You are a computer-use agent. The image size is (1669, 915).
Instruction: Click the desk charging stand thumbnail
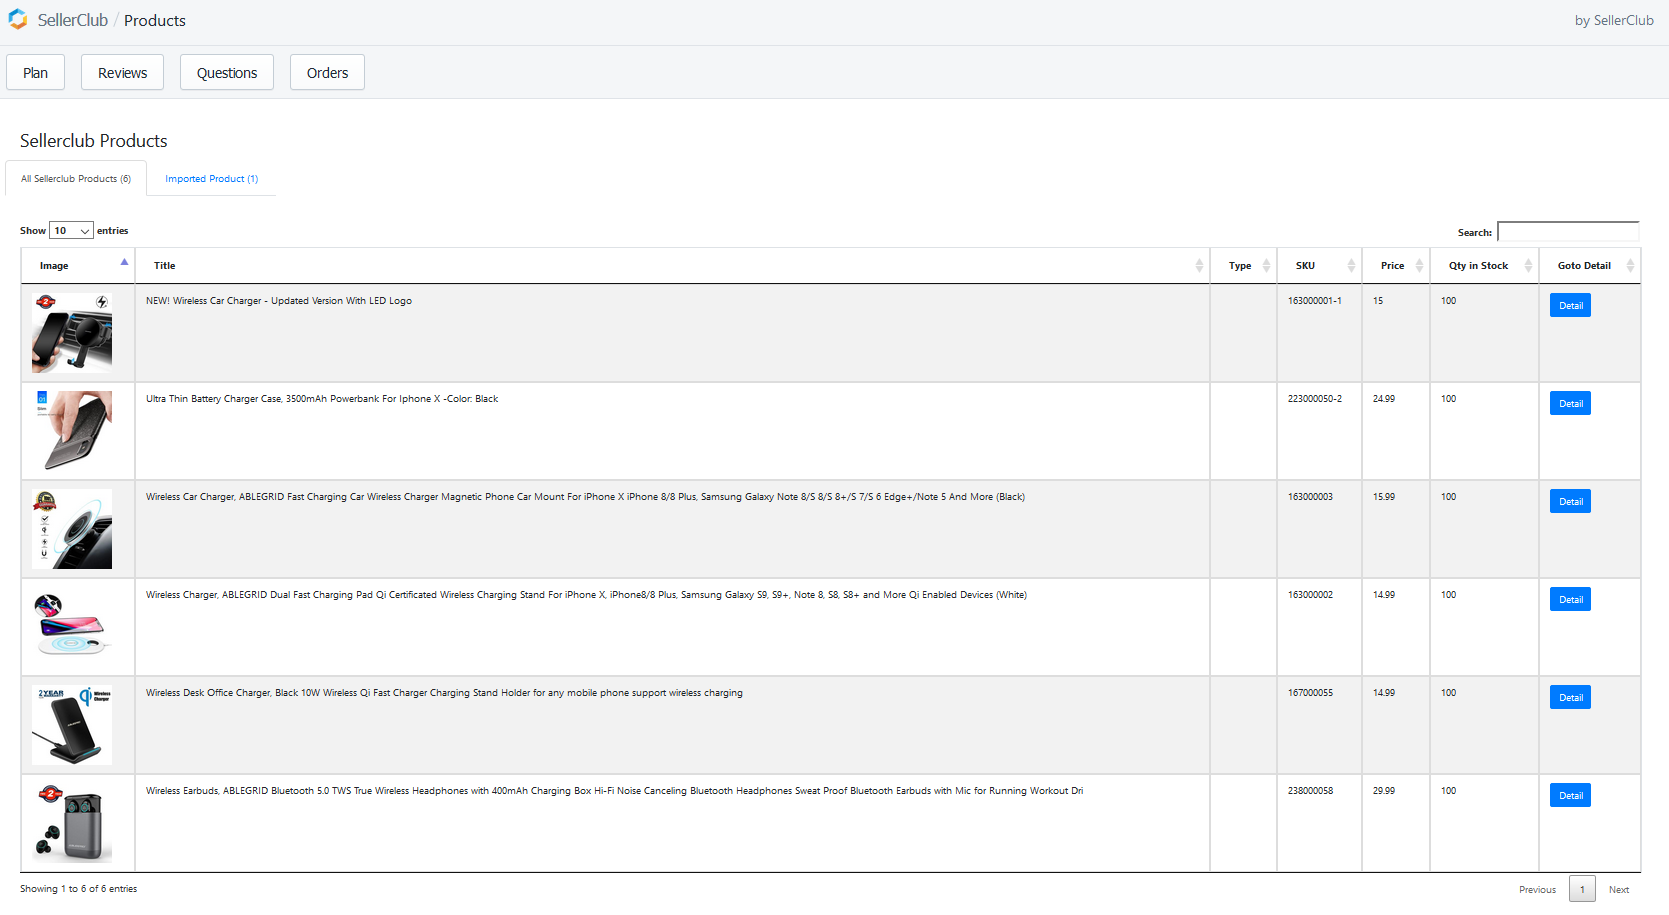click(72, 725)
